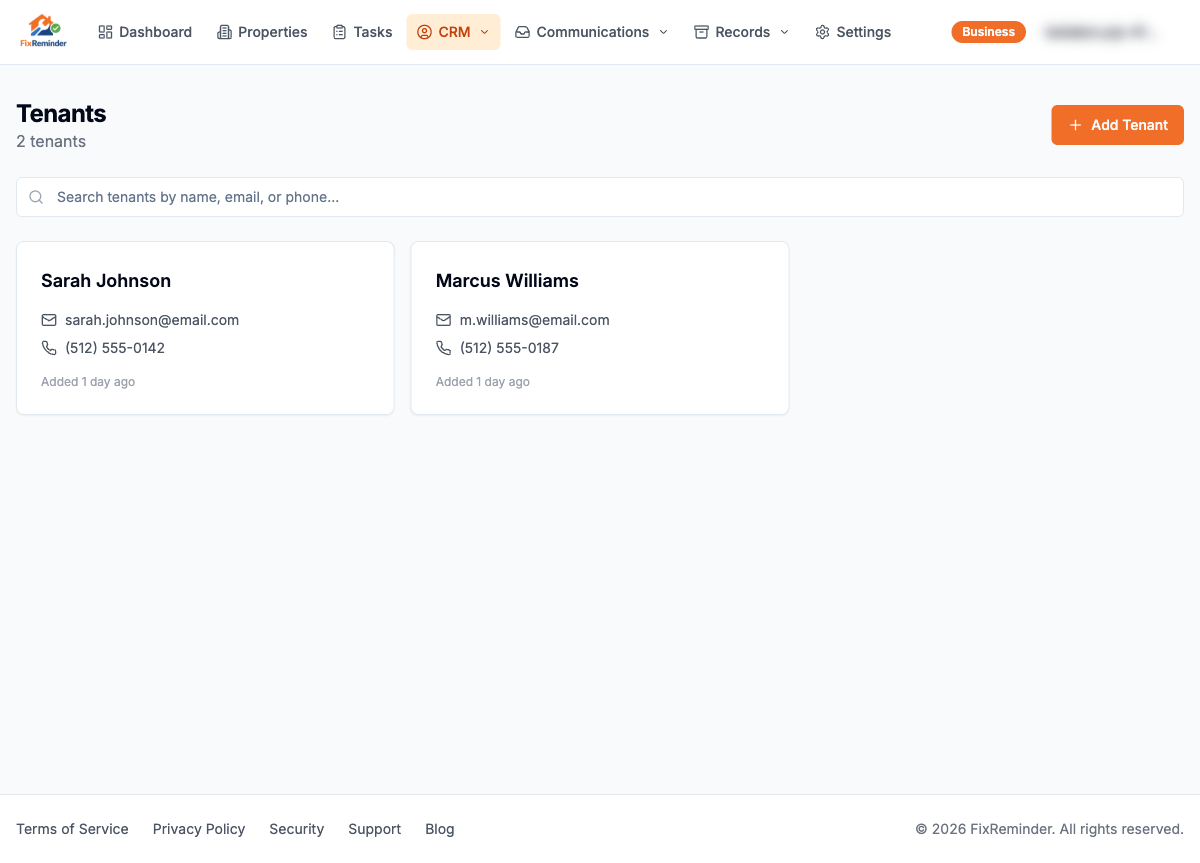This screenshot has height=863, width=1200.
Task: Open the blurred account name menu
Action: [x=1100, y=32]
